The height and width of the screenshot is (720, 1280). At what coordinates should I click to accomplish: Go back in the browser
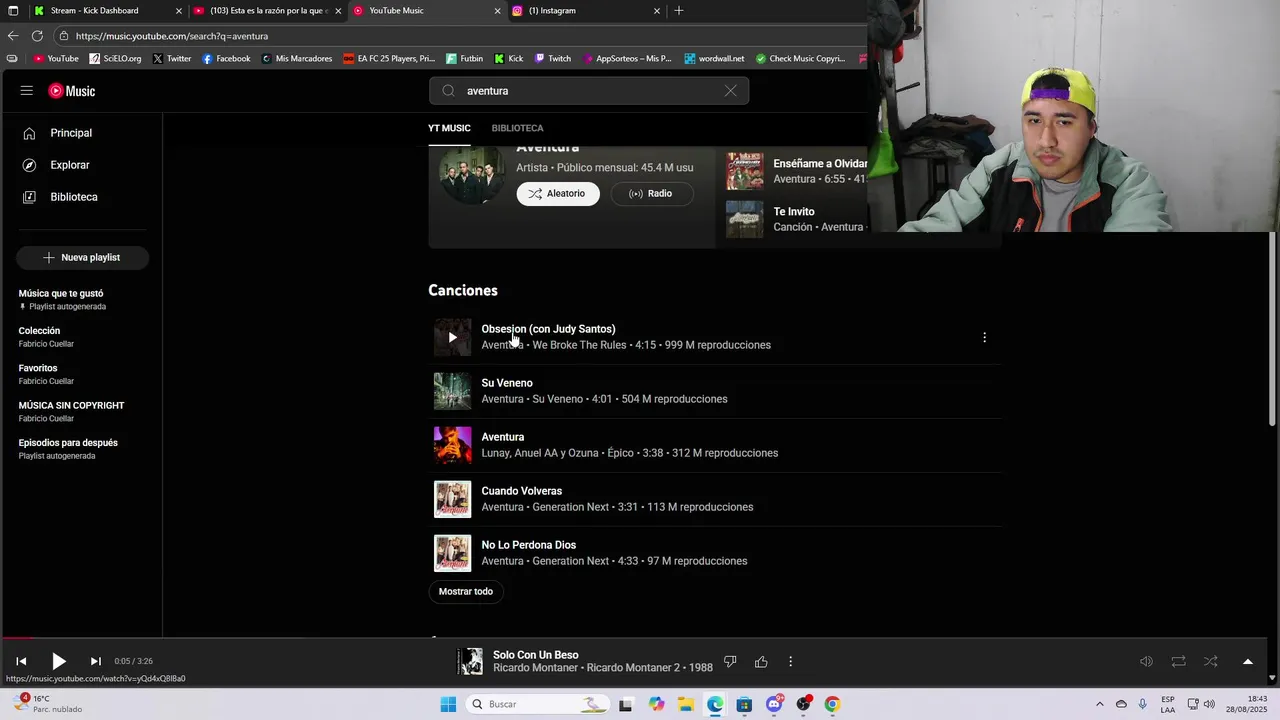pos(13,36)
